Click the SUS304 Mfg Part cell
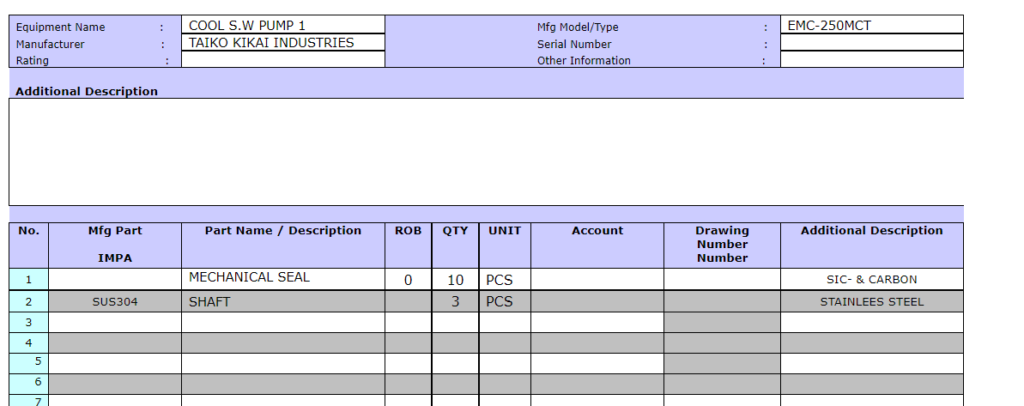 115,301
